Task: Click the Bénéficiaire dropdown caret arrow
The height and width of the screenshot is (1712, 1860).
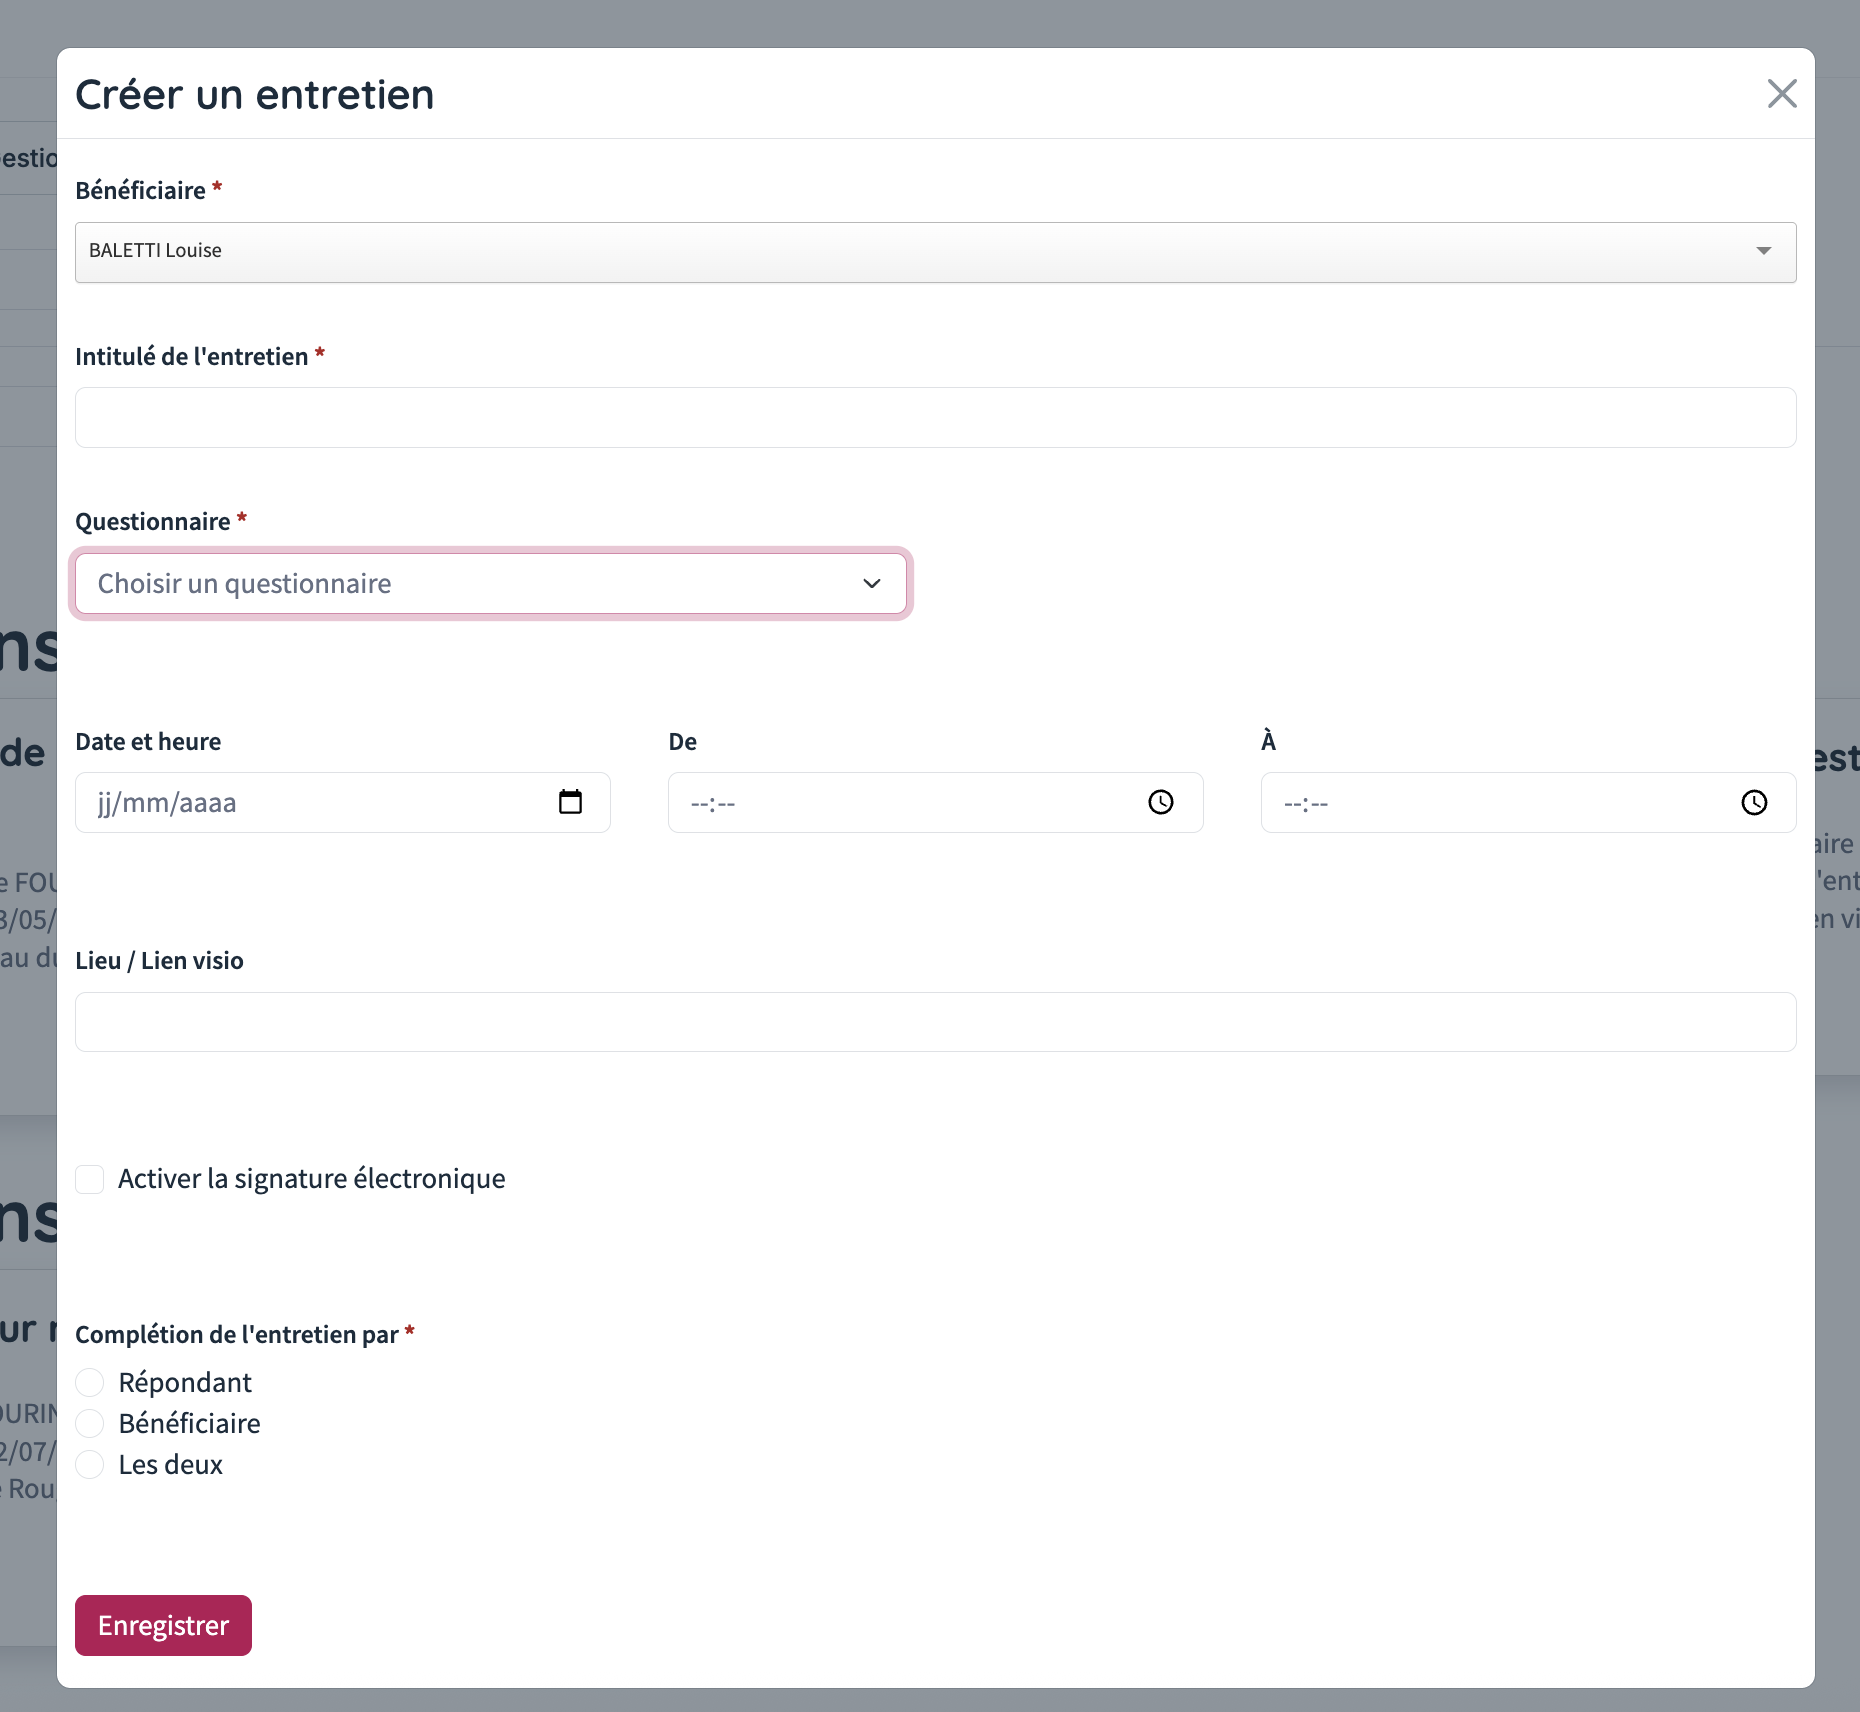Action: pos(1763,251)
